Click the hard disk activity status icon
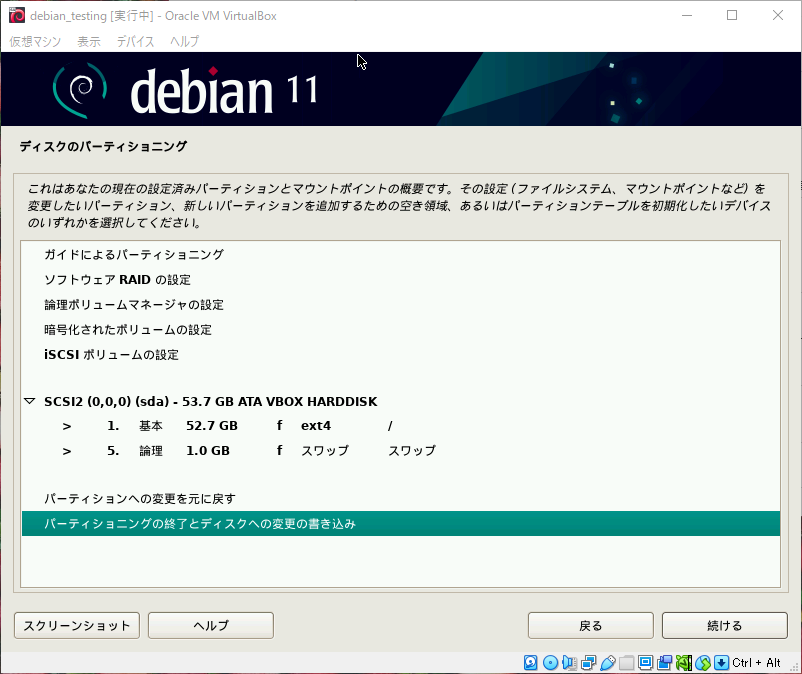Image resolution: width=802 pixels, height=674 pixels. point(530,663)
